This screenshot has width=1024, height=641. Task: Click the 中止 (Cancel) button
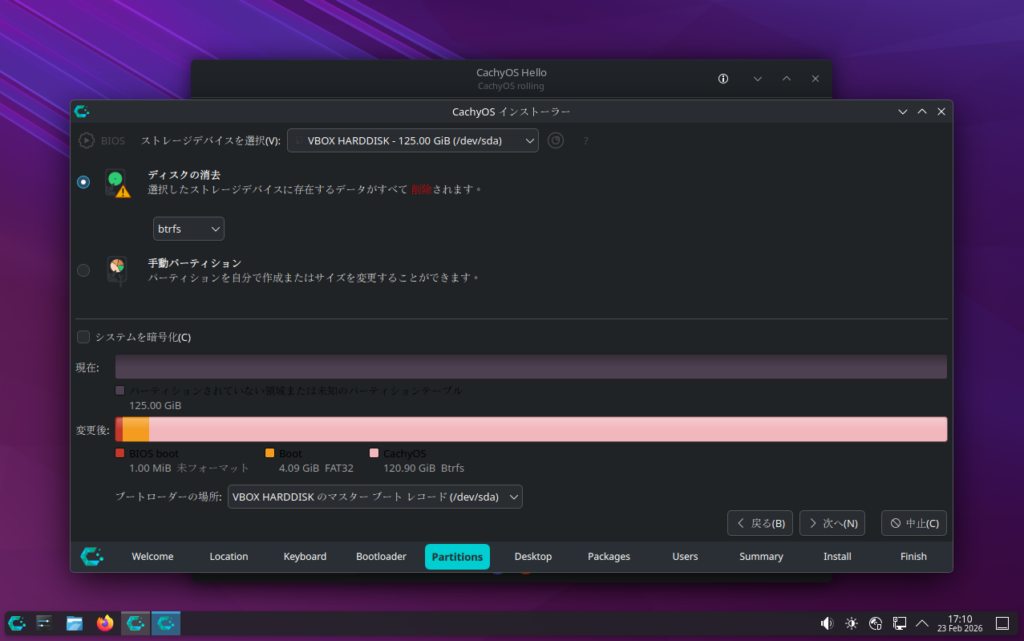913,523
